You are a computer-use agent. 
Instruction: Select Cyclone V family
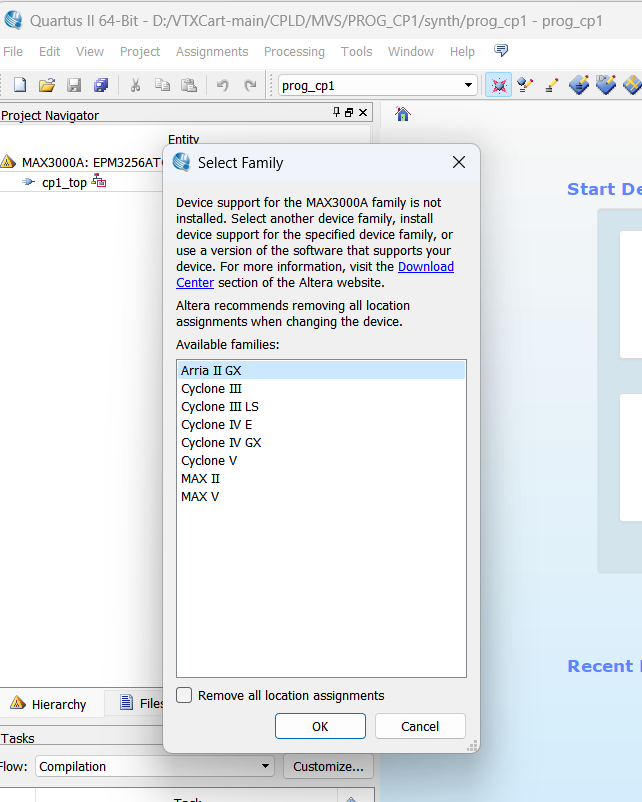(x=321, y=460)
